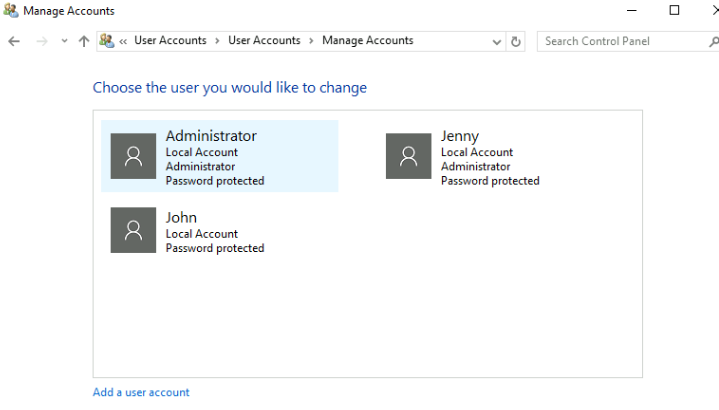
Task: Select the Administrator account avatar
Action: click(x=133, y=156)
